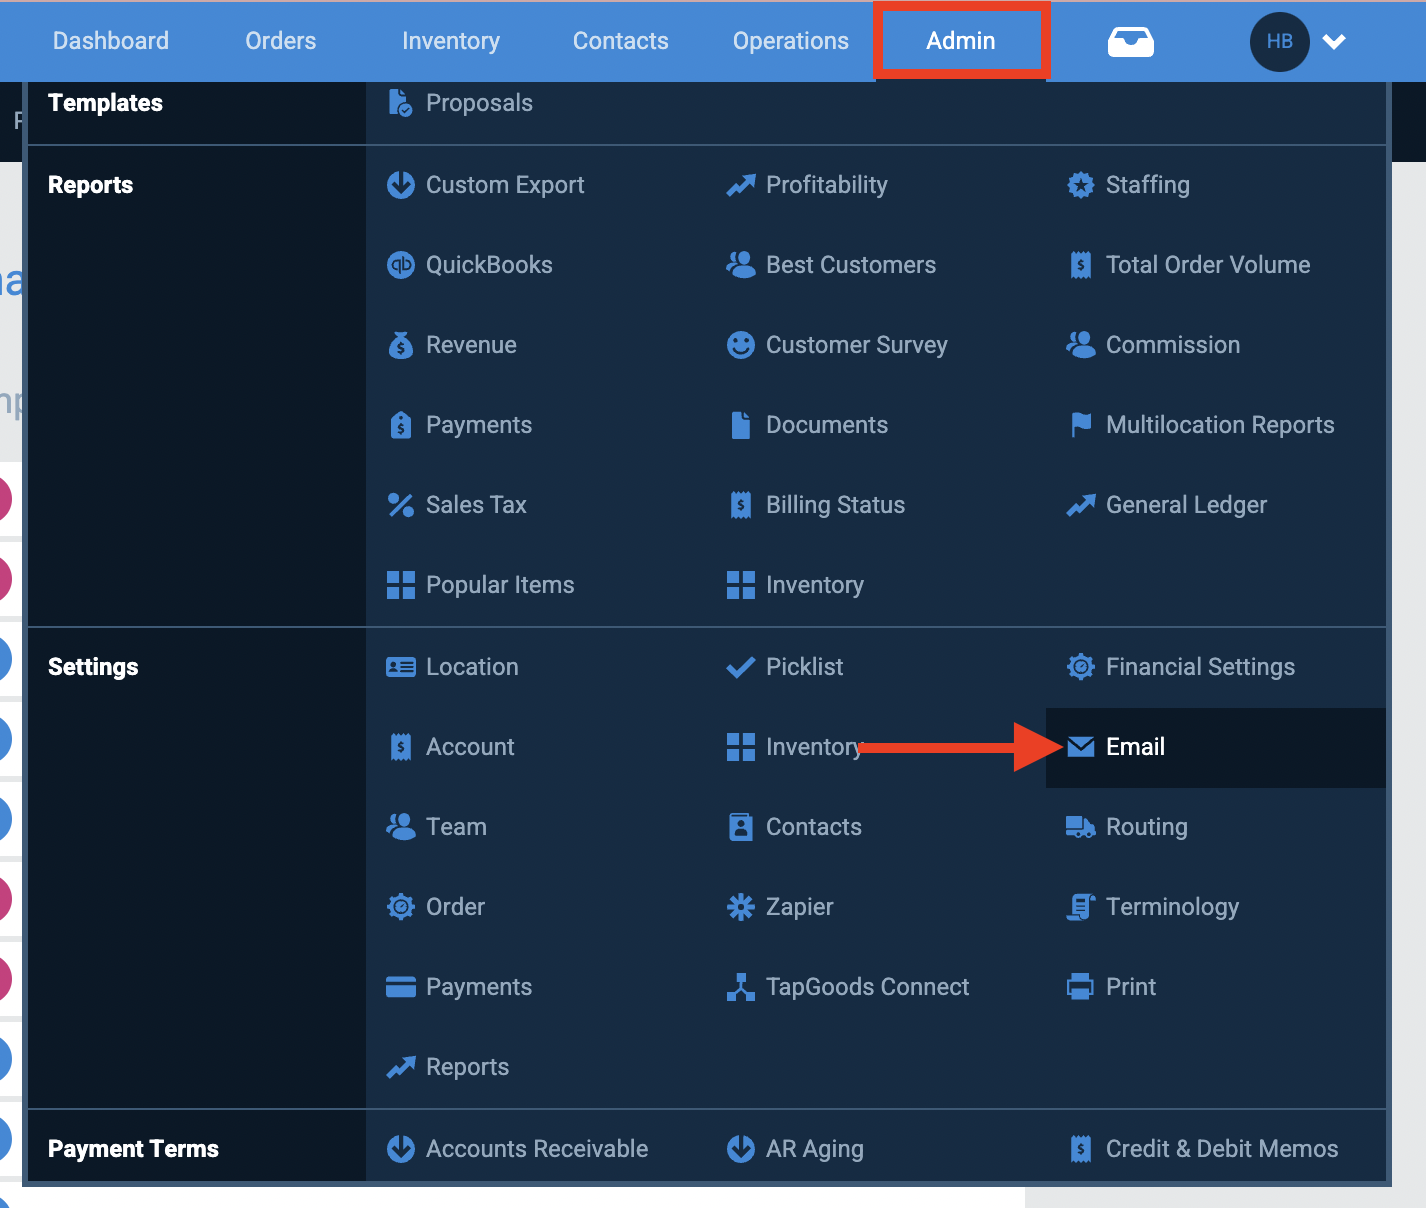This screenshot has width=1426, height=1208.
Task: Open the Inventory top navigation menu
Action: click(x=451, y=41)
